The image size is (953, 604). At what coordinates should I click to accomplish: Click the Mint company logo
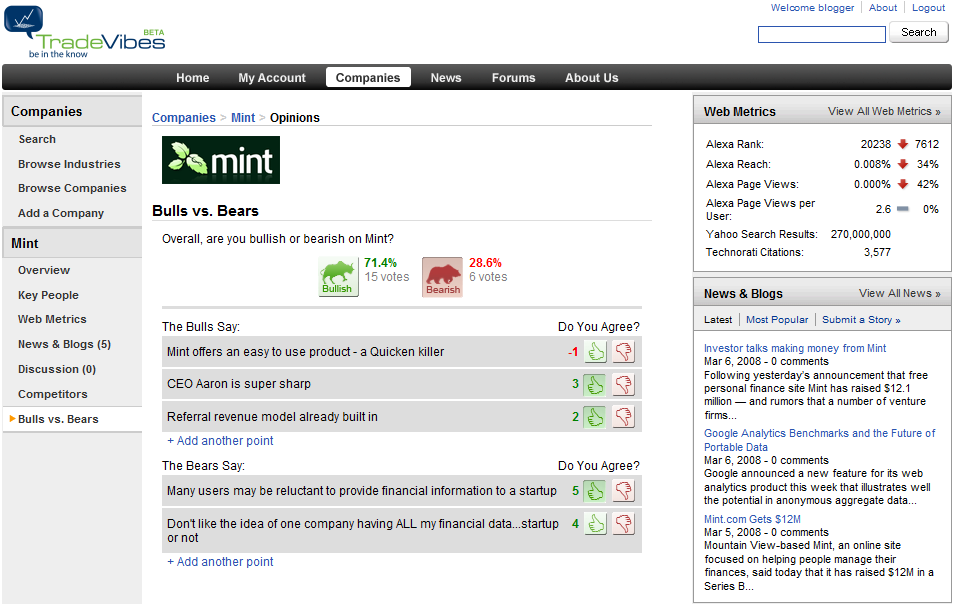pos(221,160)
